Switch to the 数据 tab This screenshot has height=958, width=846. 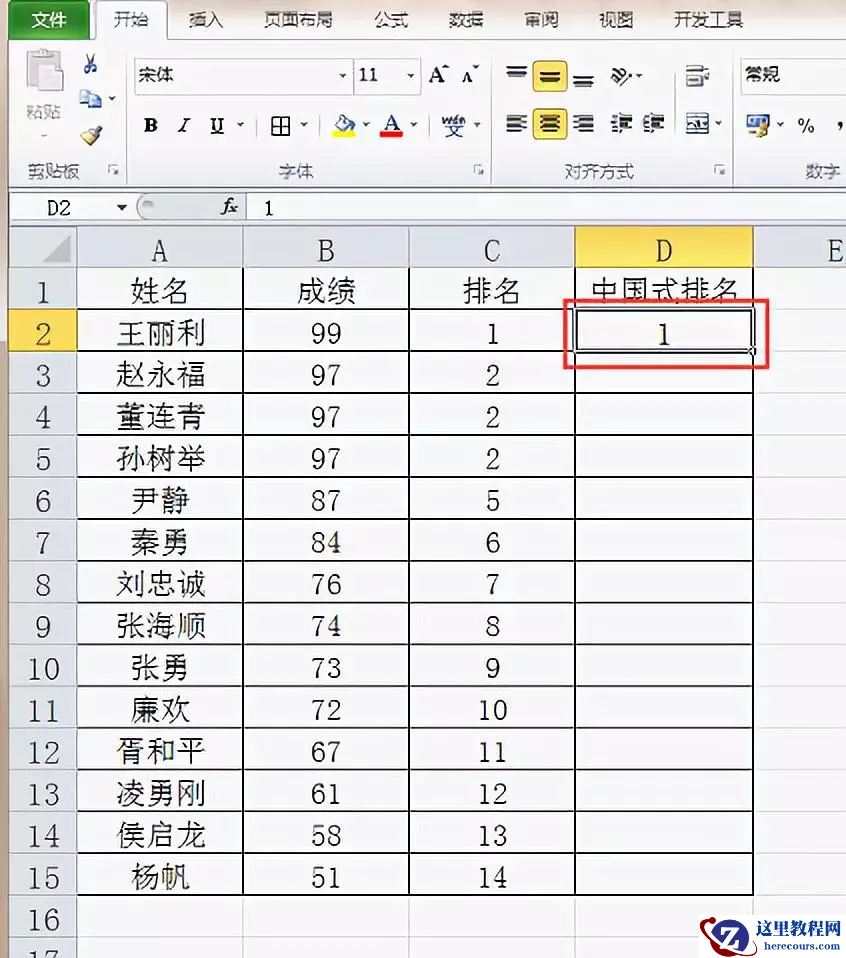465,20
